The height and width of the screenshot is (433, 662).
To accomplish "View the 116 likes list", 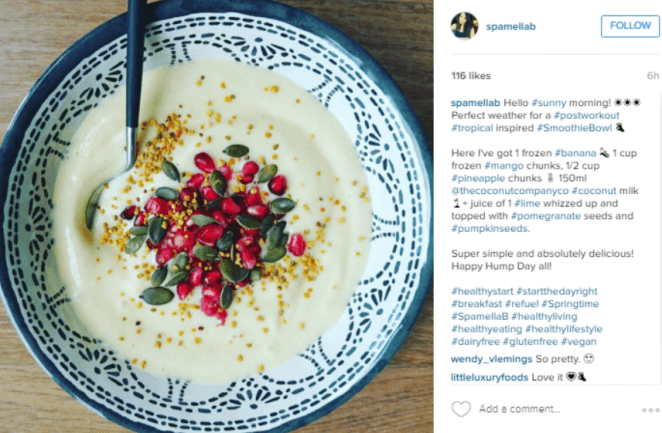I will [x=471, y=76].
